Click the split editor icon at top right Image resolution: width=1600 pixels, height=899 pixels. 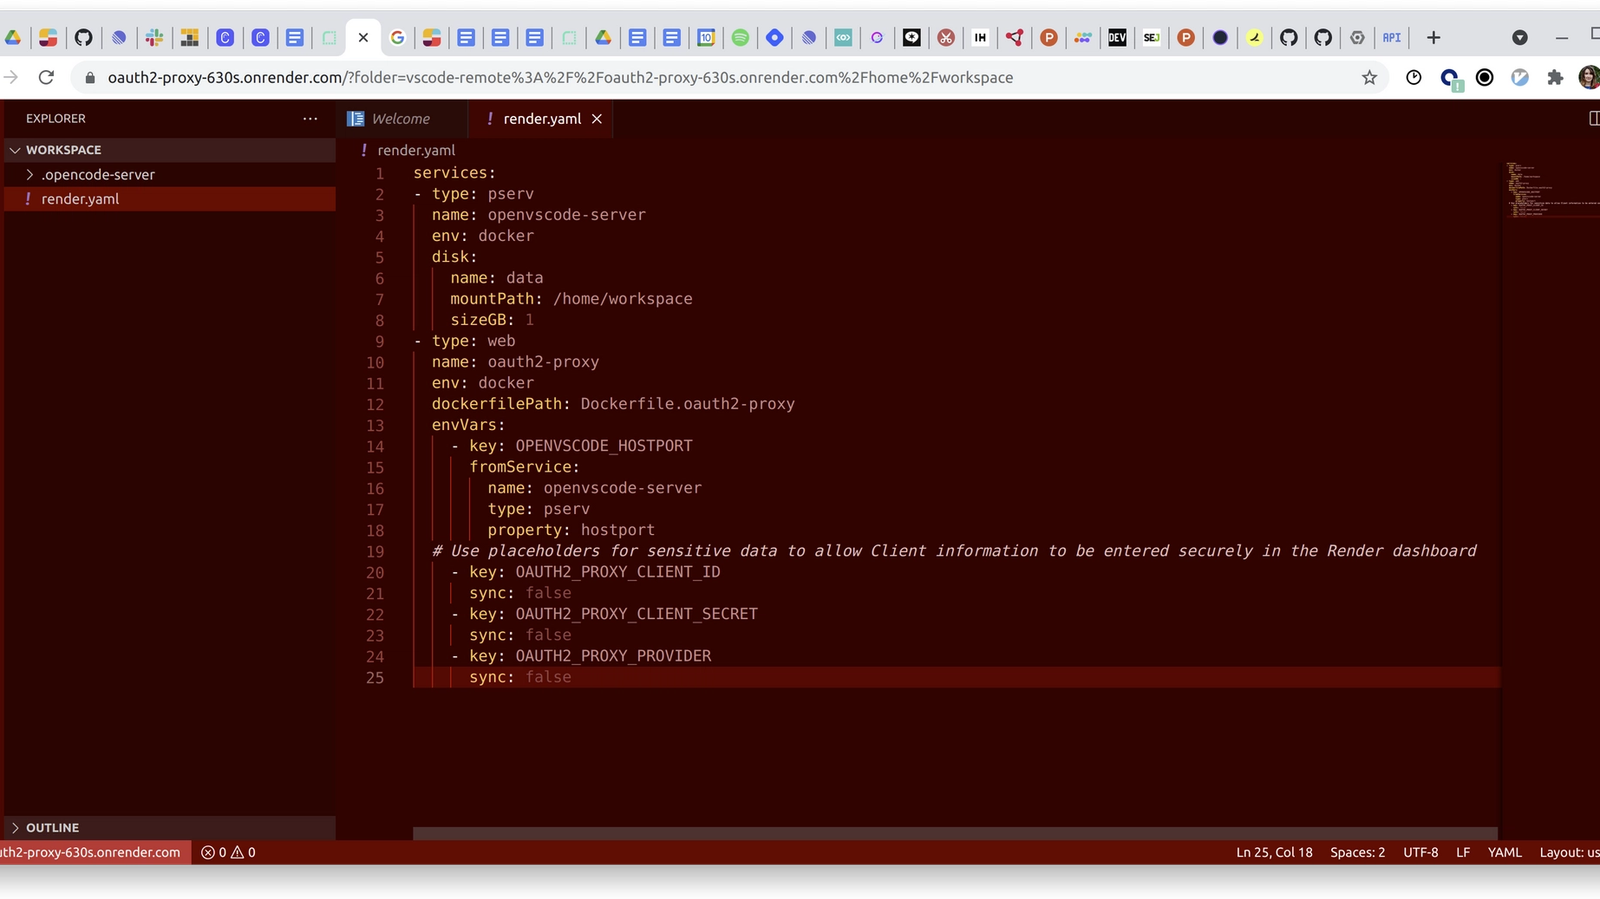pos(1593,118)
